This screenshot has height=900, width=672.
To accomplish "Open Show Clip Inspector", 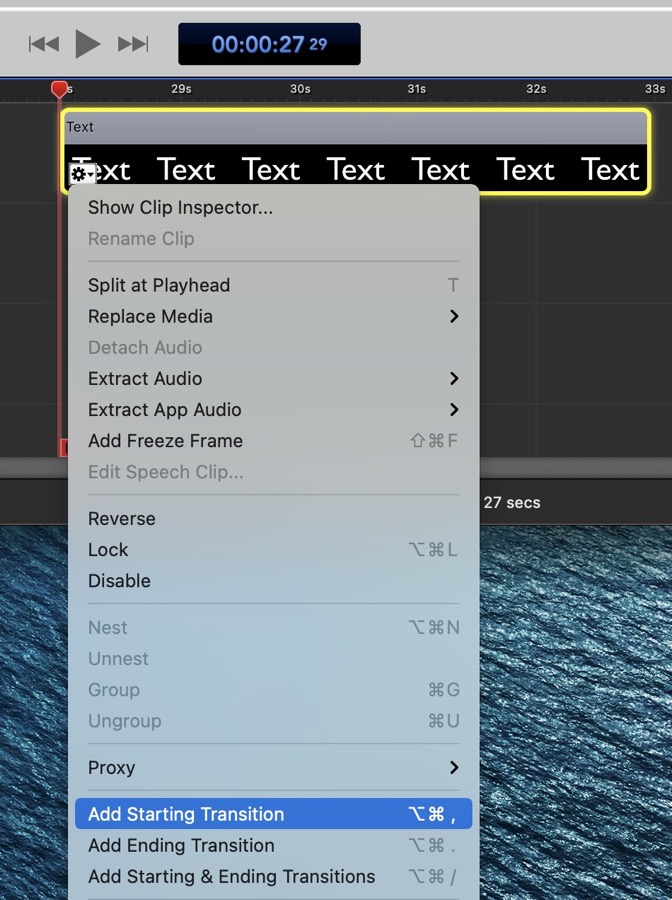I will click(180, 208).
